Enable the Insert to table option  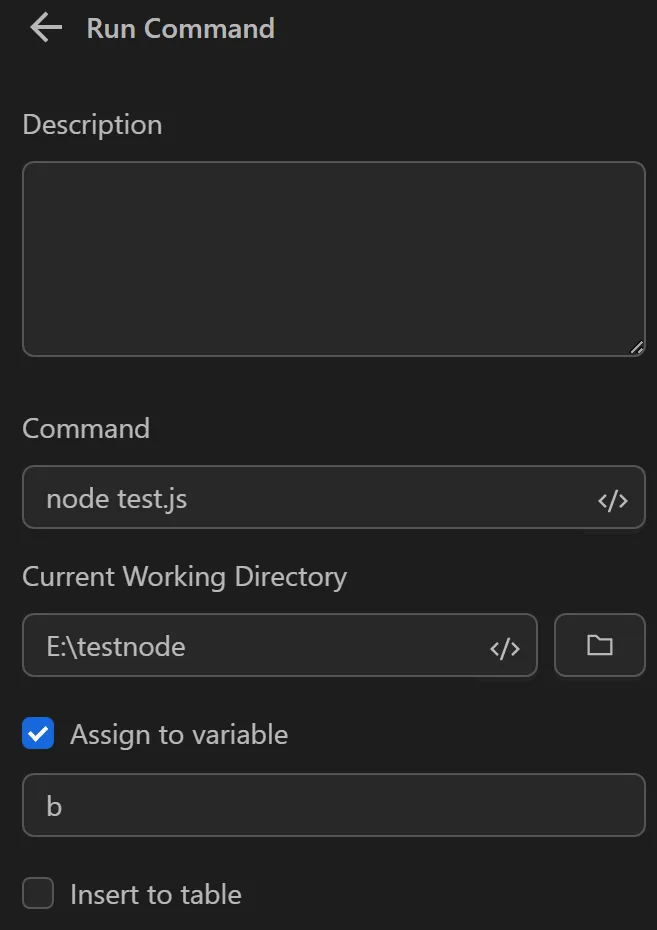click(x=38, y=894)
